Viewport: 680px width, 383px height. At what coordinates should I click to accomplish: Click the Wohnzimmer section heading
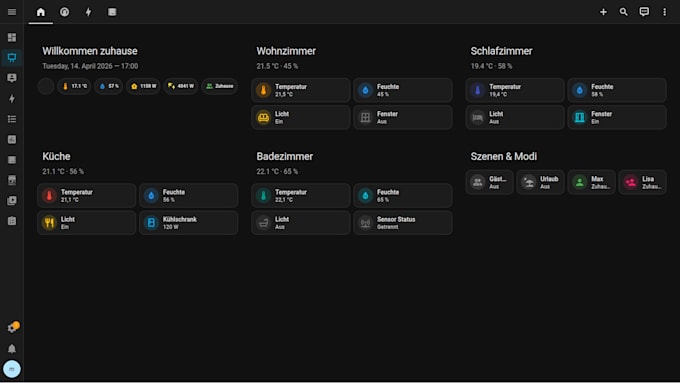click(286, 51)
